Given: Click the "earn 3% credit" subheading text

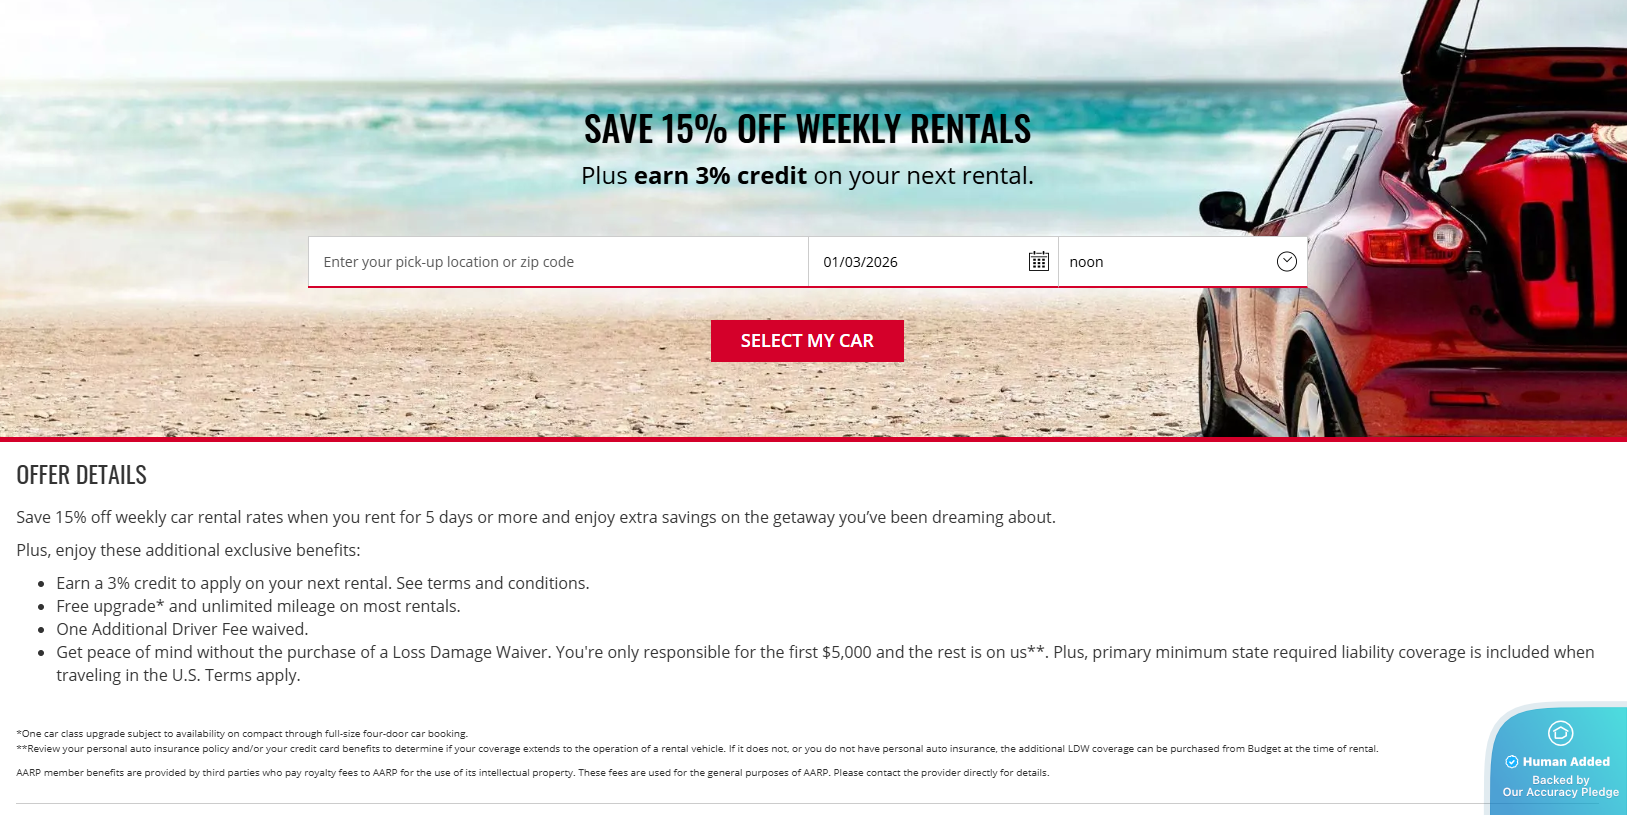Looking at the screenshot, I should click(720, 176).
